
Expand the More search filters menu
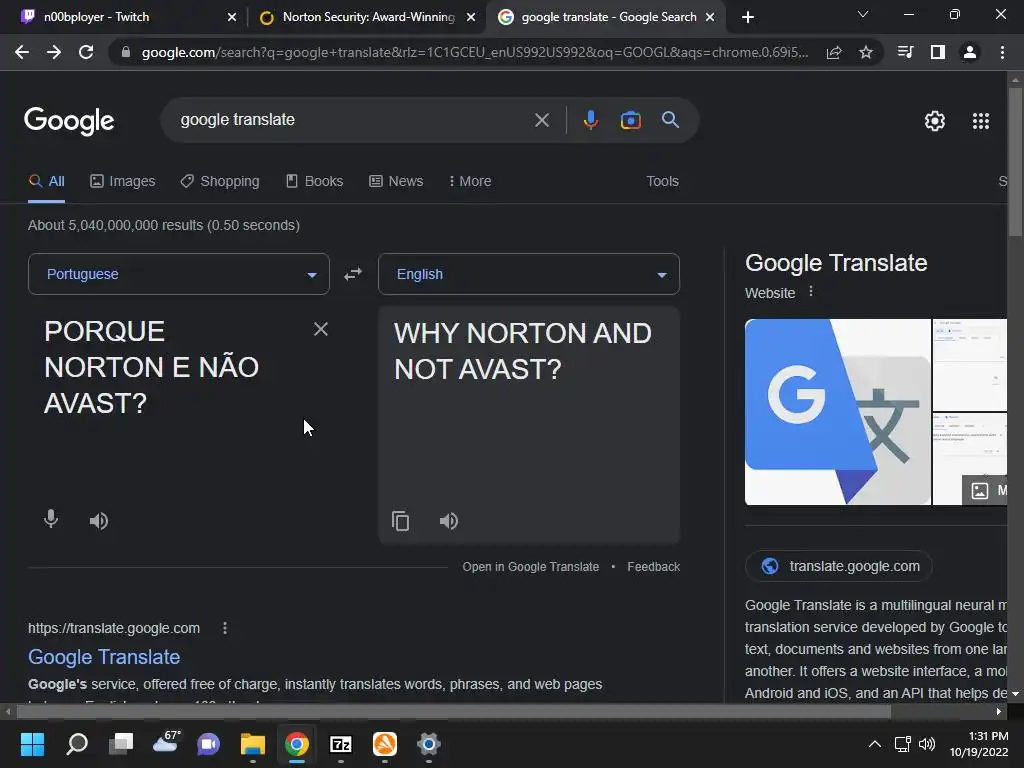coord(470,182)
